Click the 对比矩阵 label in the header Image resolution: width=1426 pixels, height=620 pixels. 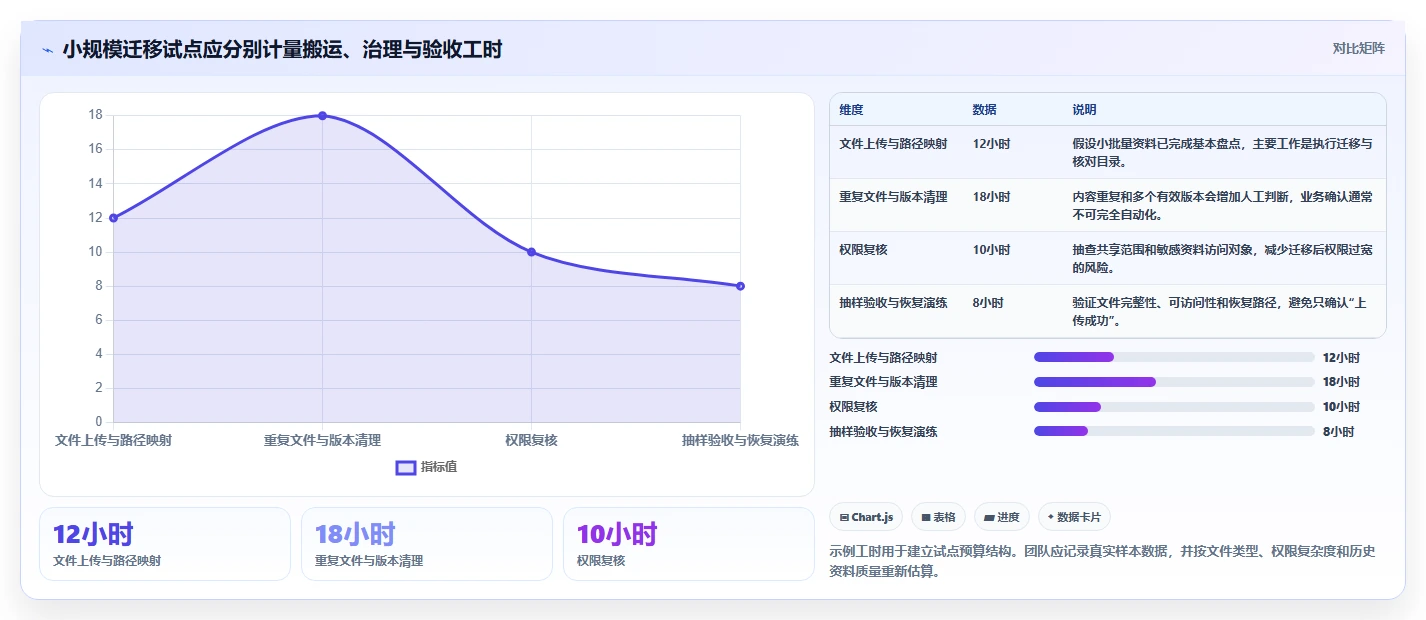click(1359, 48)
